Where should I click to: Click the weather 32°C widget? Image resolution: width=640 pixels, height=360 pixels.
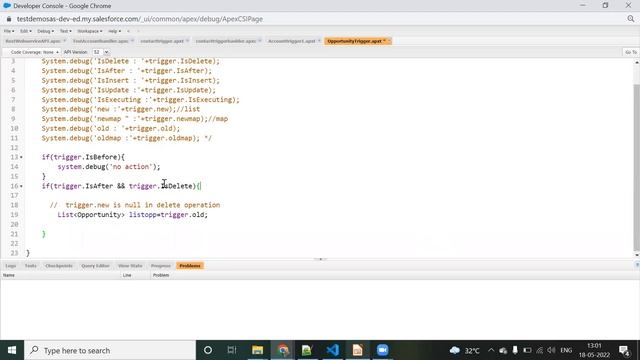464,351
